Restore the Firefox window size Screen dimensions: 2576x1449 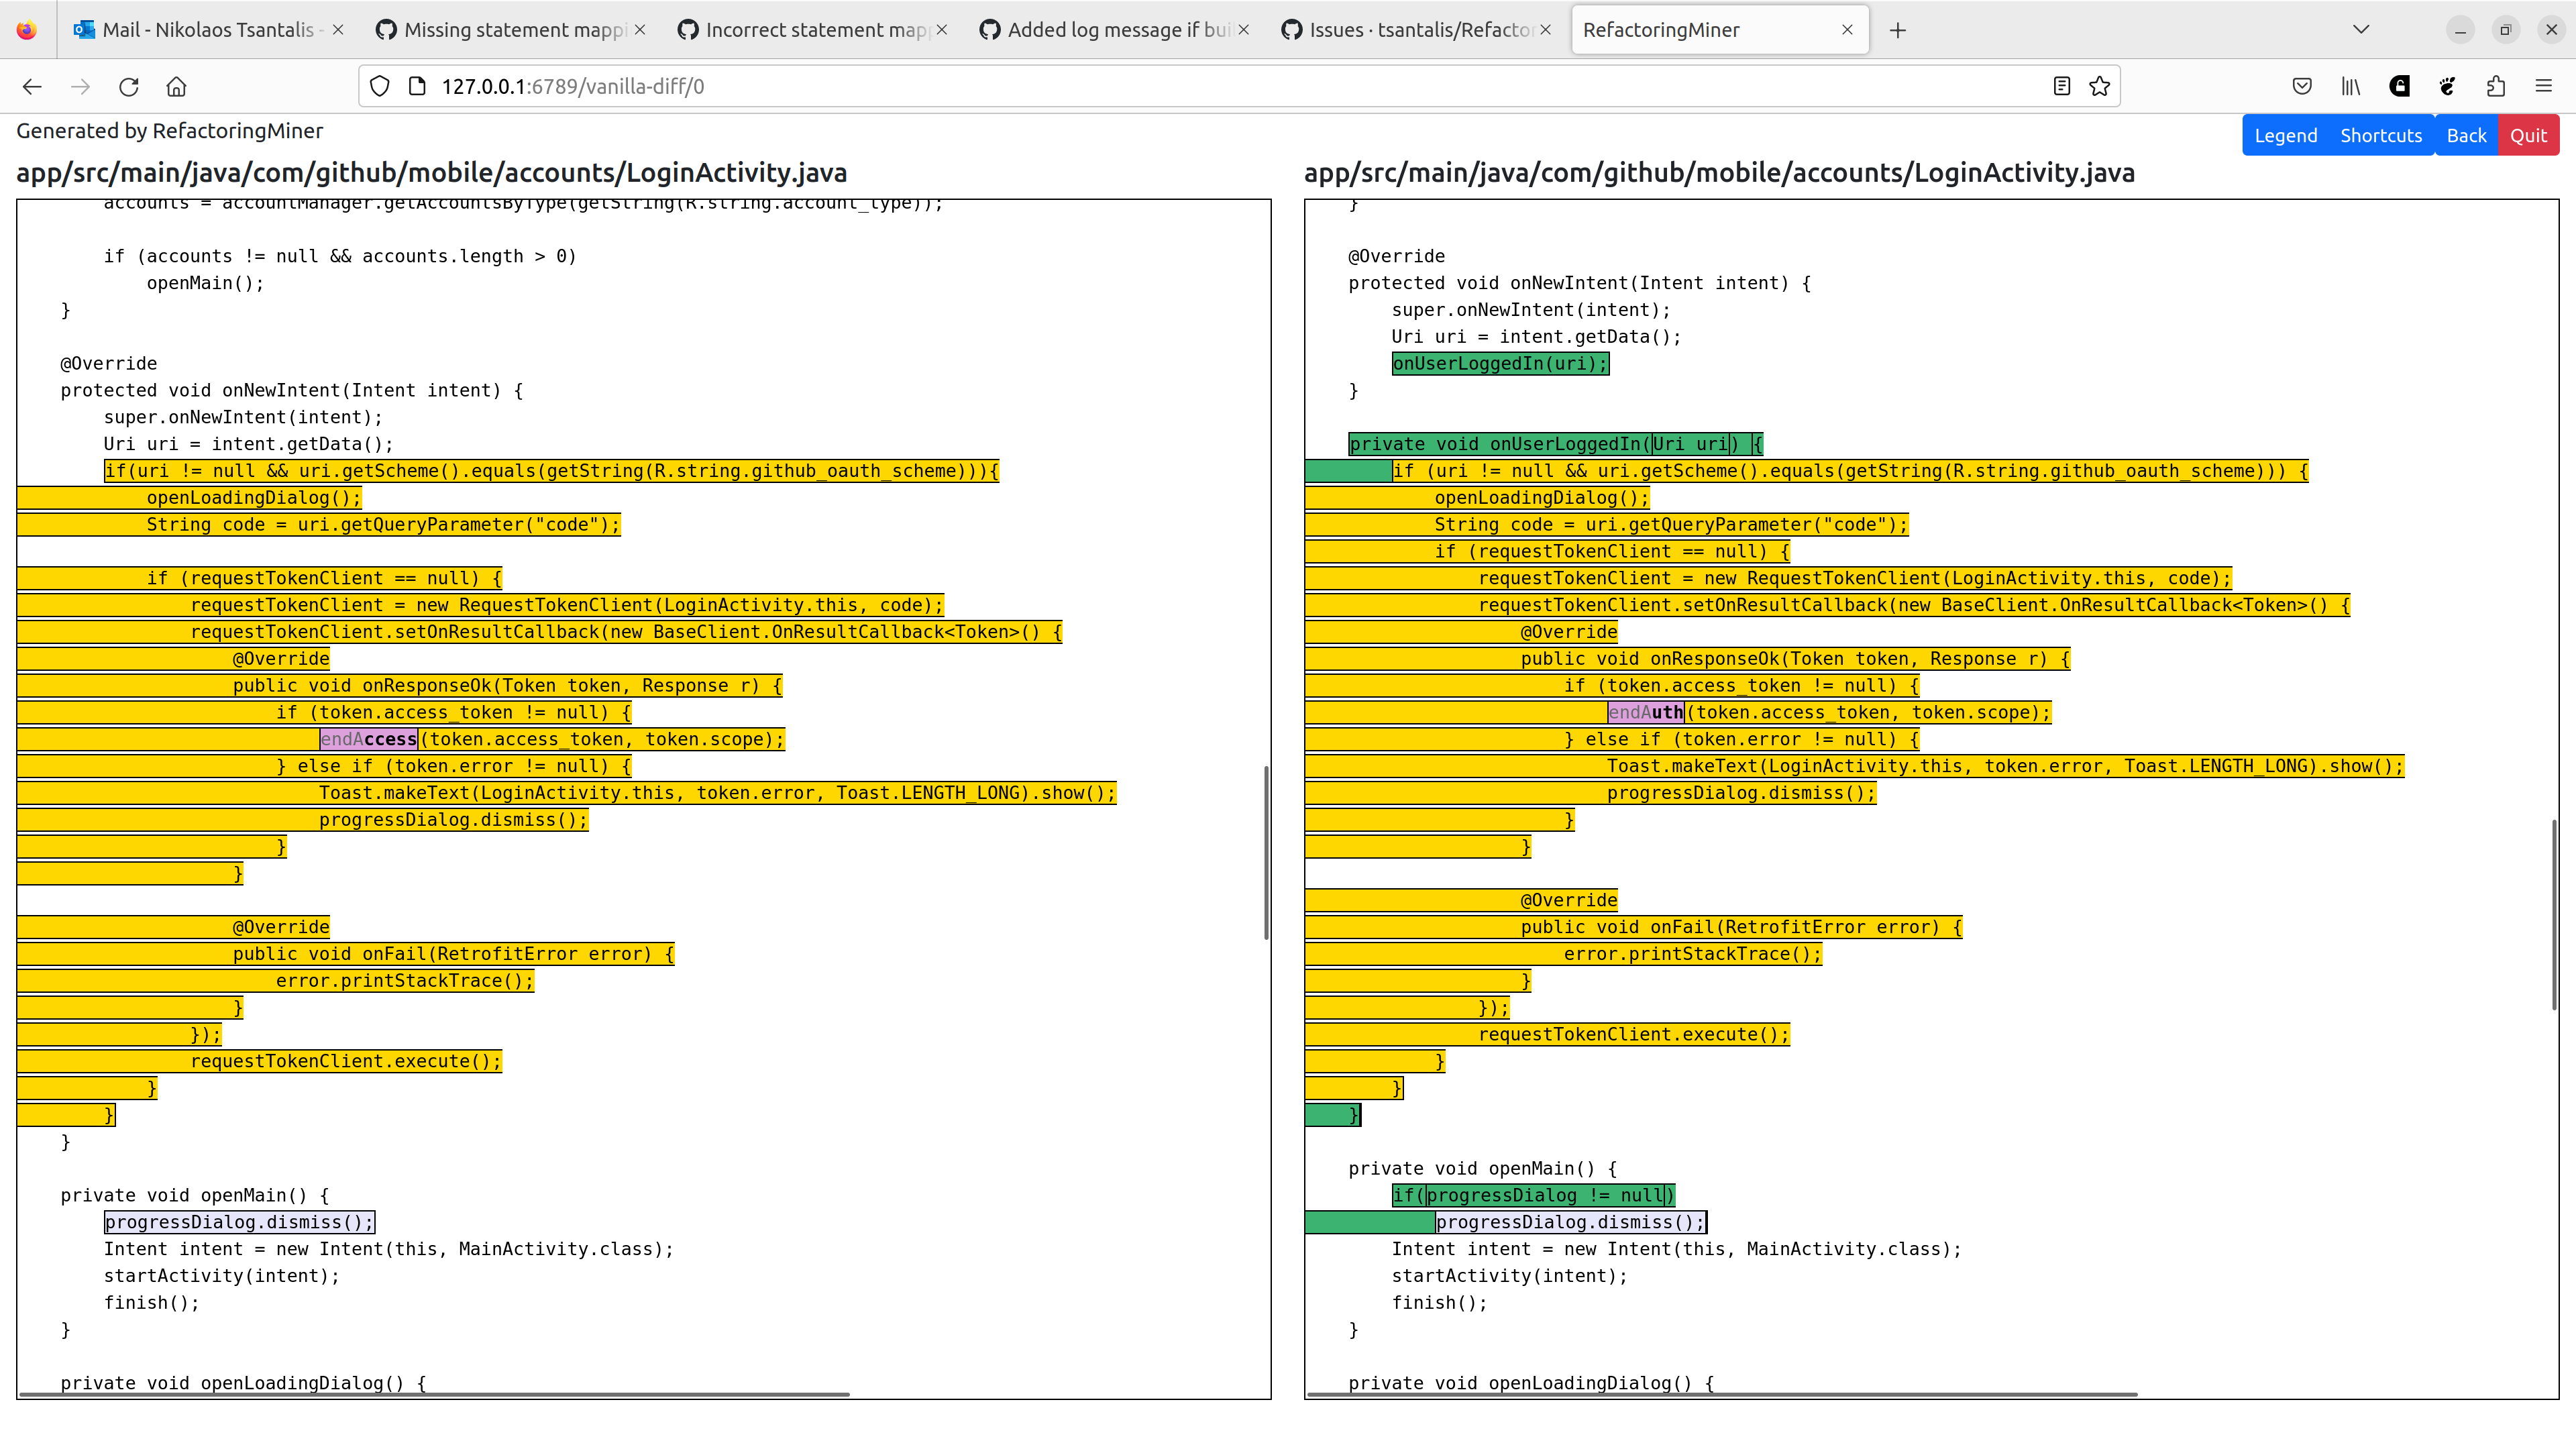tap(2506, 30)
